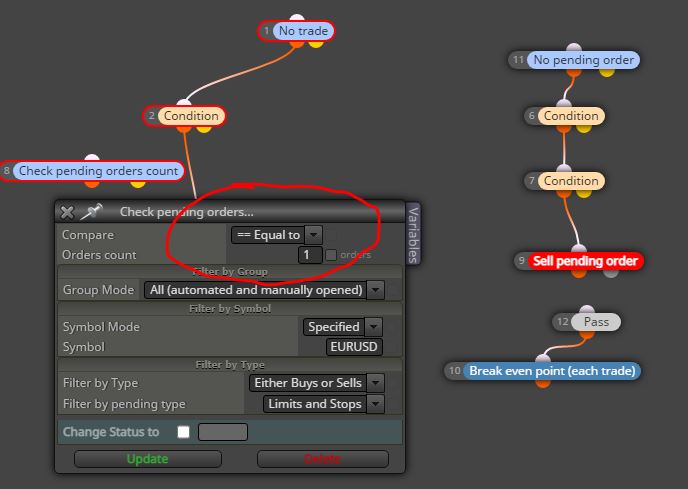Edit the Orders count value field
688x489 pixels.
(310, 255)
